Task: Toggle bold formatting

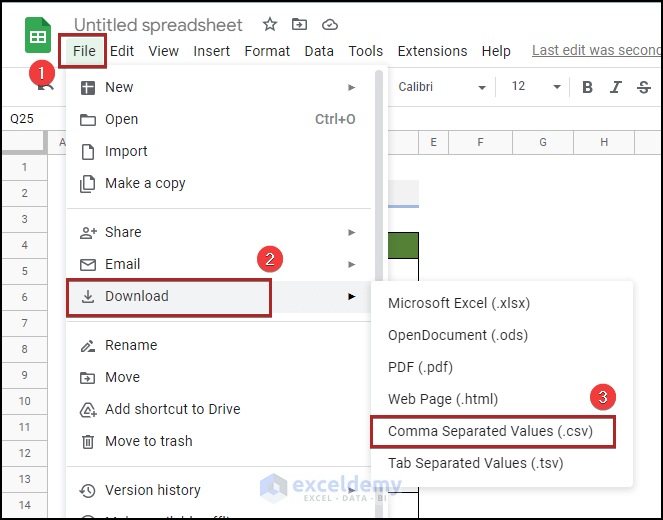Action: tap(587, 87)
